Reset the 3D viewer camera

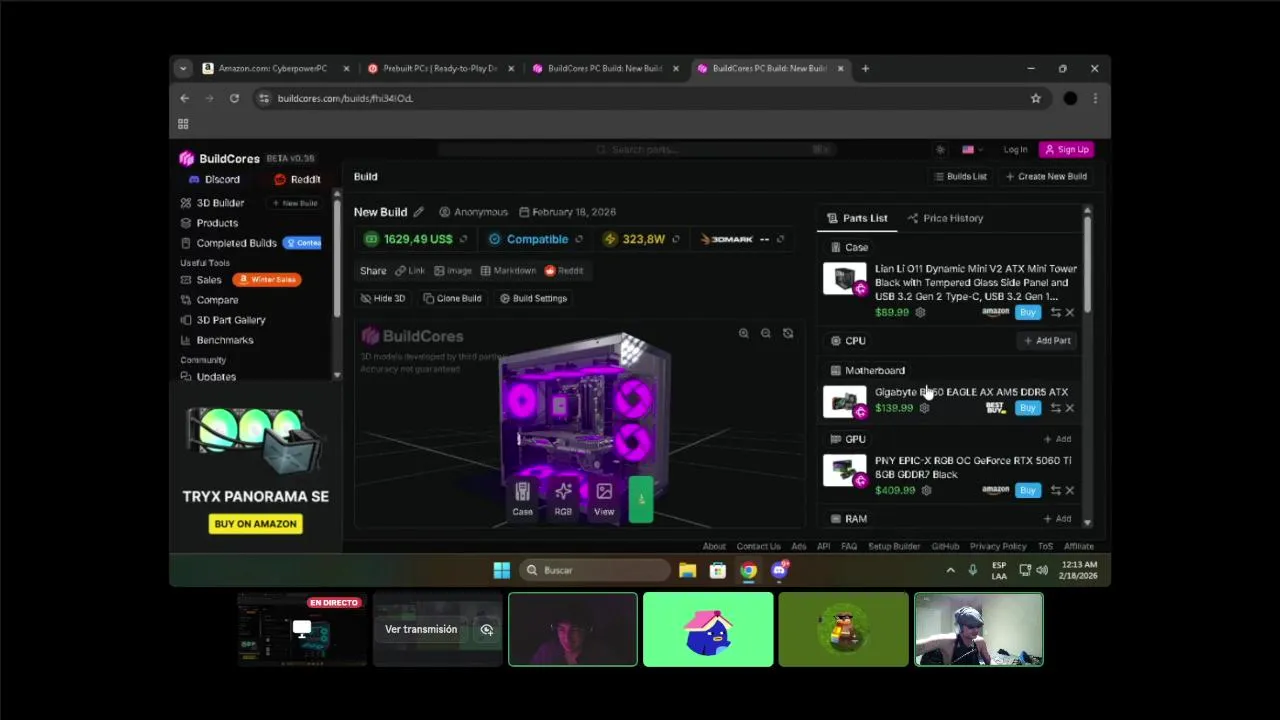pyautogui.click(x=788, y=334)
